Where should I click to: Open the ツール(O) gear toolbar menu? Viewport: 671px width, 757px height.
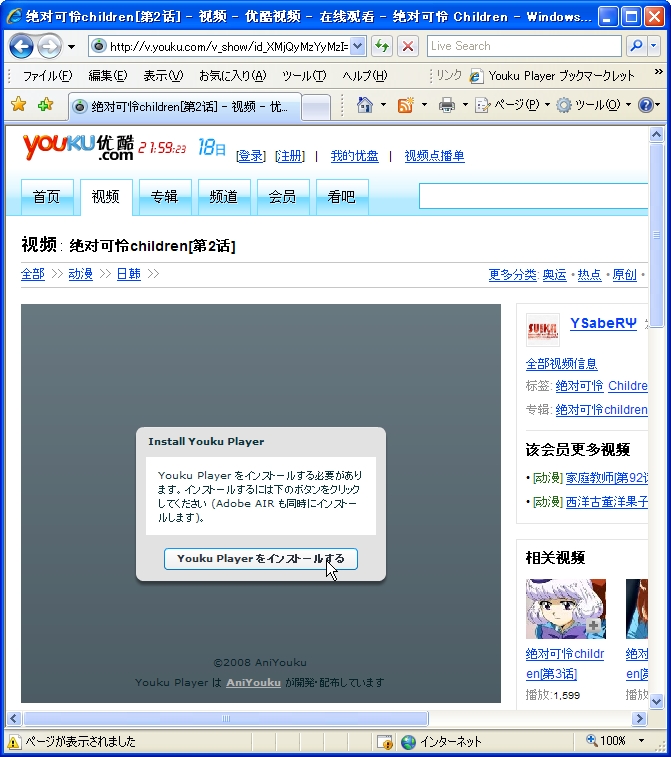(x=593, y=104)
